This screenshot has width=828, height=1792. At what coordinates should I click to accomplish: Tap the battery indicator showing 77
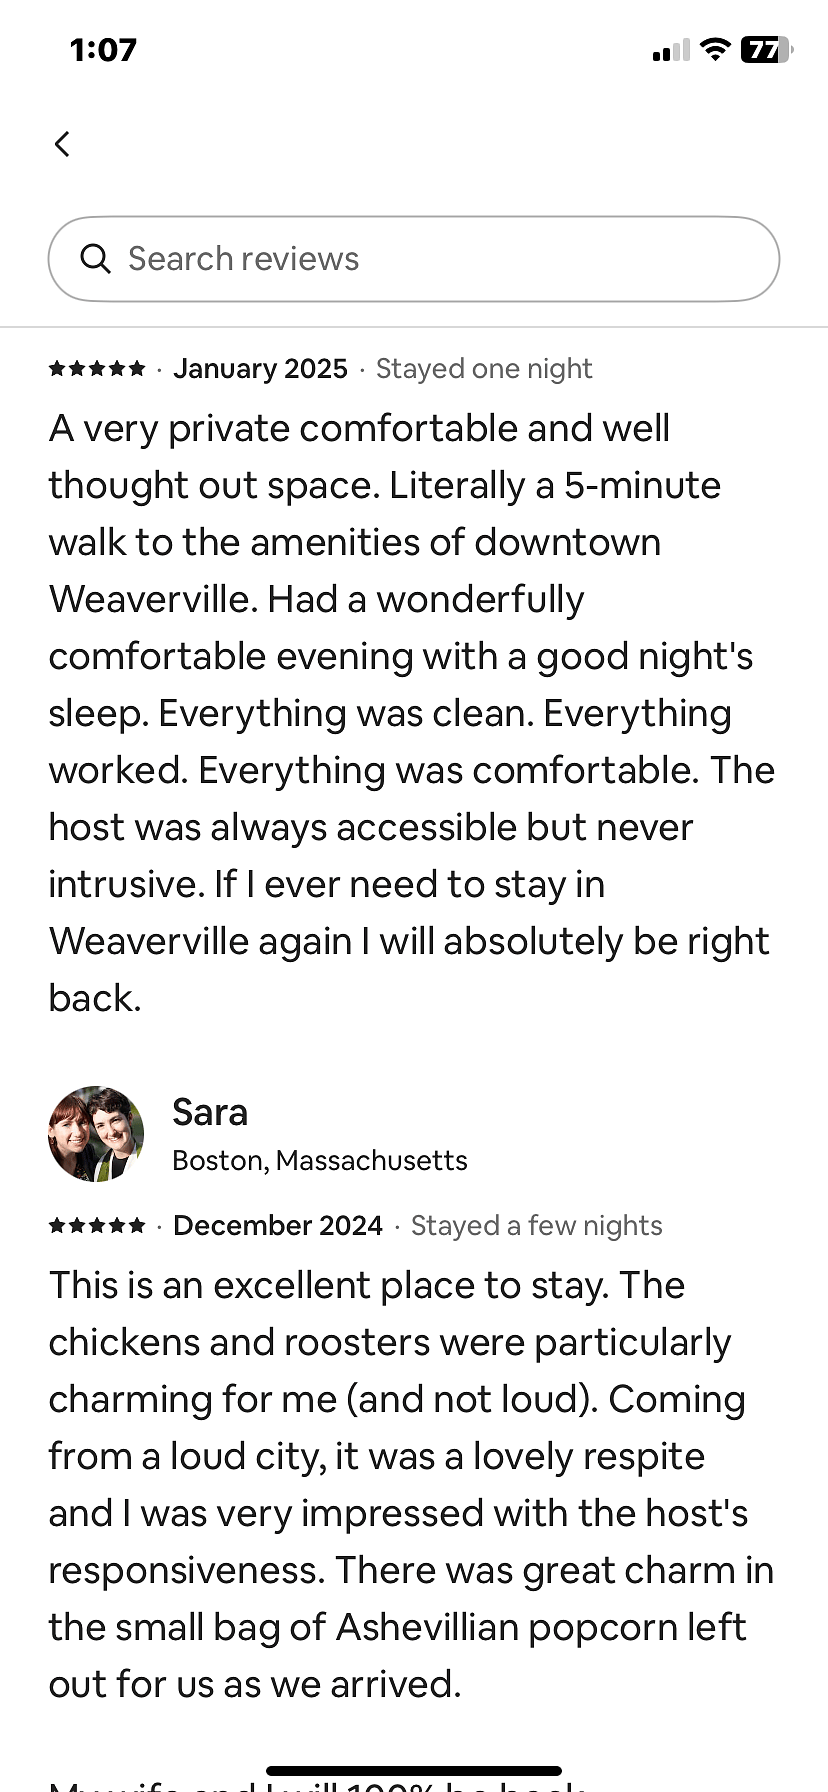point(767,49)
